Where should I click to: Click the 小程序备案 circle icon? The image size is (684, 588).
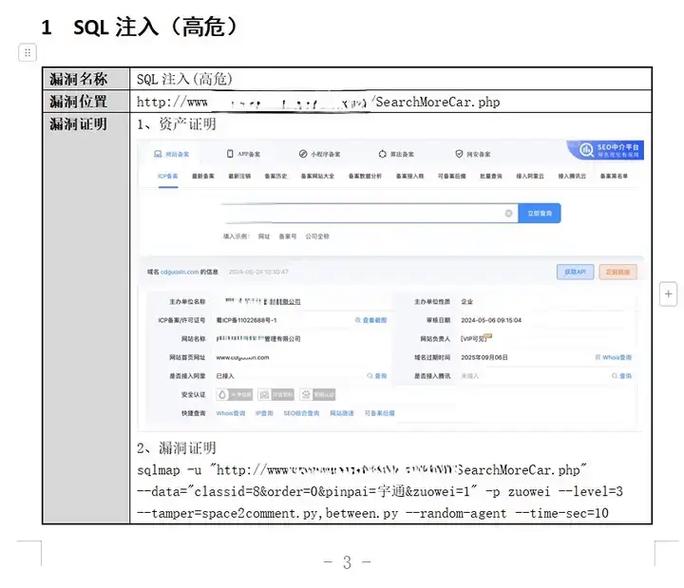point(303,154)
